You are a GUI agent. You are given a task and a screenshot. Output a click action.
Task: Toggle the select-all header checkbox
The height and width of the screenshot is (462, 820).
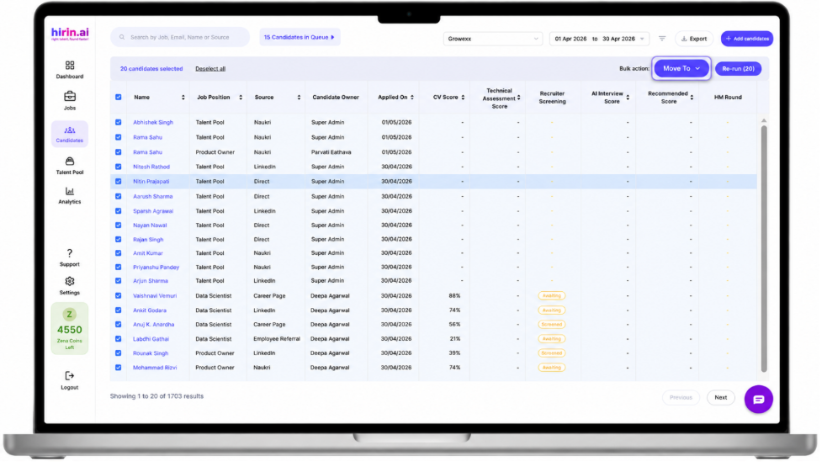118,97
